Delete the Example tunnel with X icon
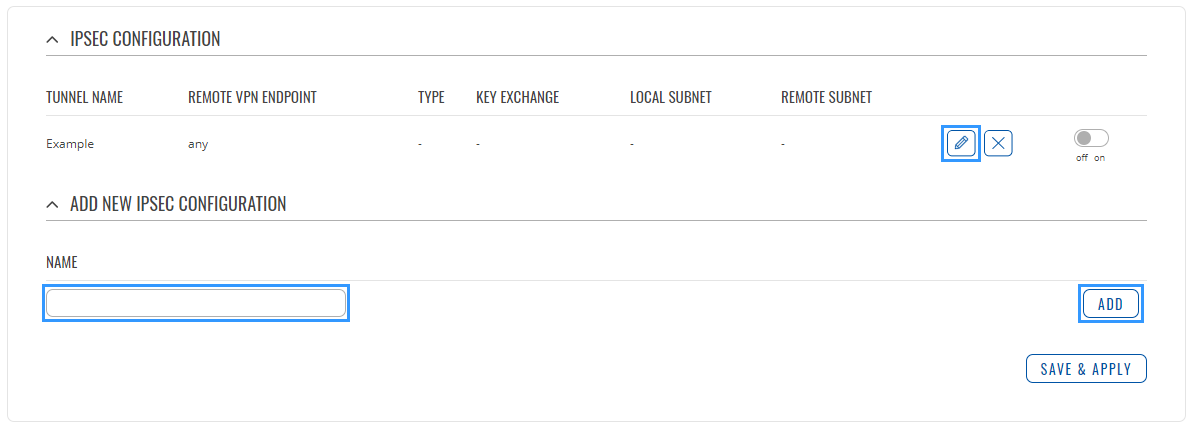The image size is (1194, 427). pyautogui.click(x=998, y=143)
